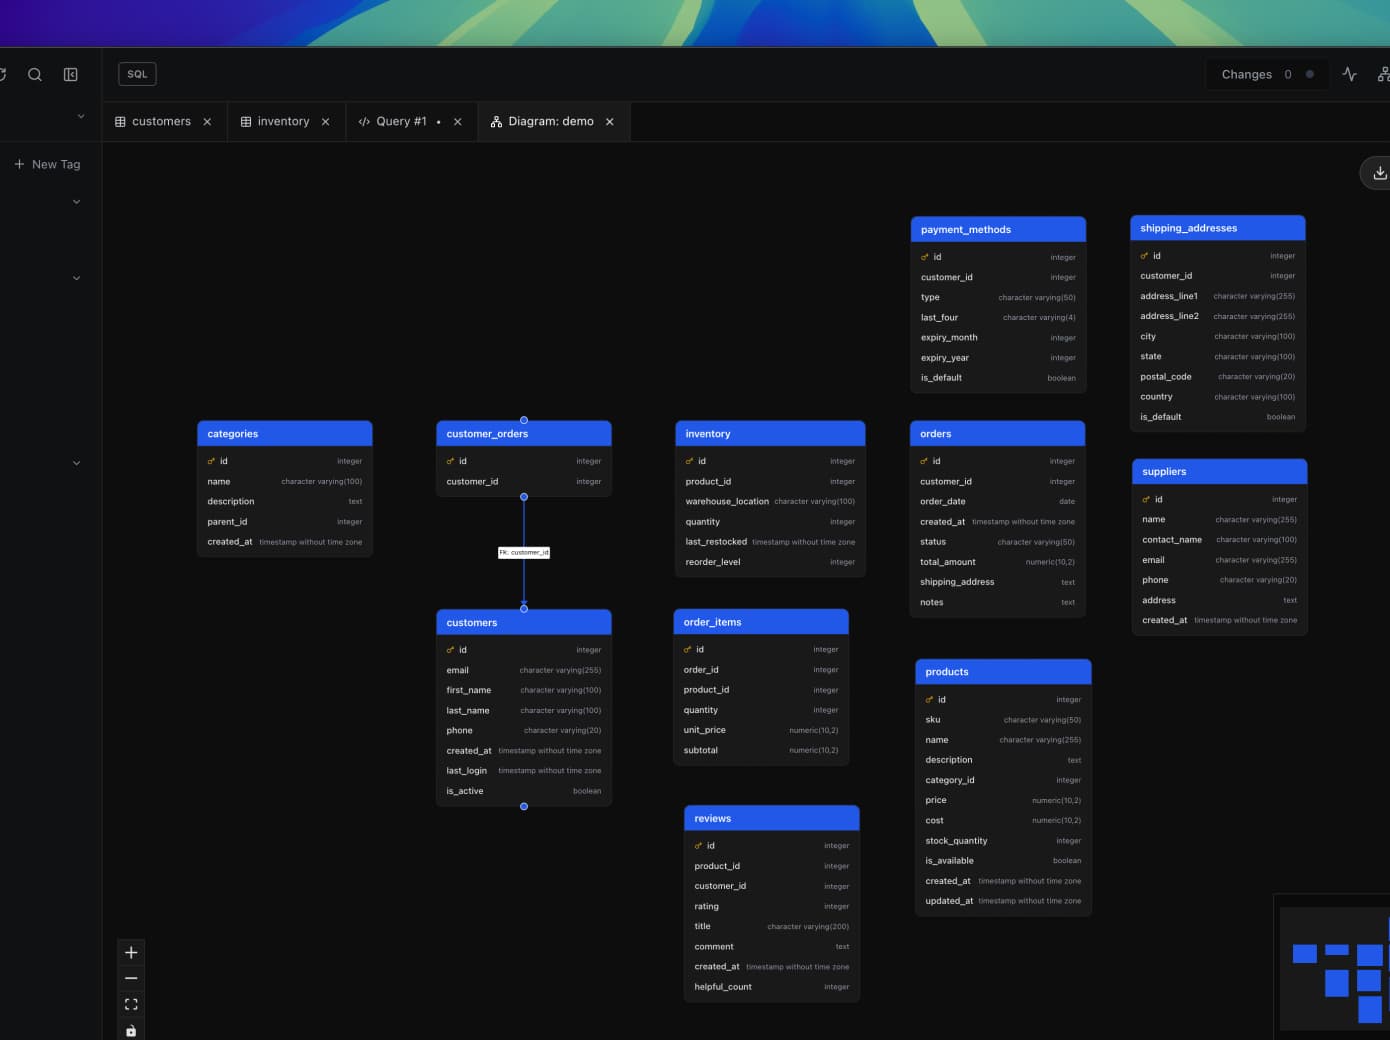Select the FK customer_id relationship label
The height and width of the screenshot is (1040, 1390).
(x=524, y=552)
